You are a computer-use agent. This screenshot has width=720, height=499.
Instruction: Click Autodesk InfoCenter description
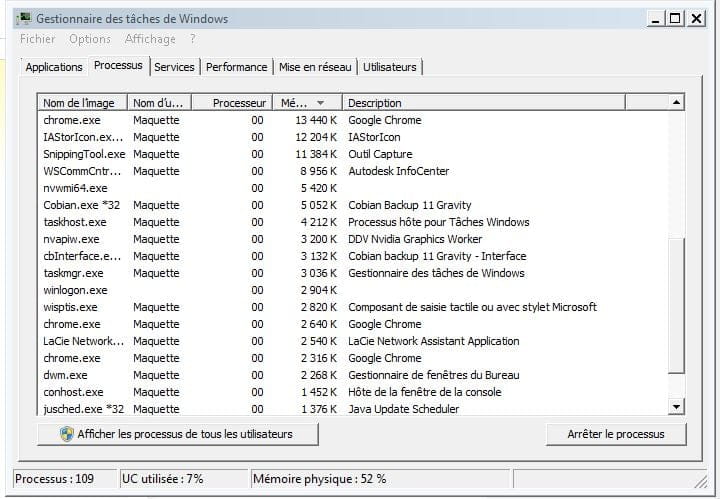399,171
